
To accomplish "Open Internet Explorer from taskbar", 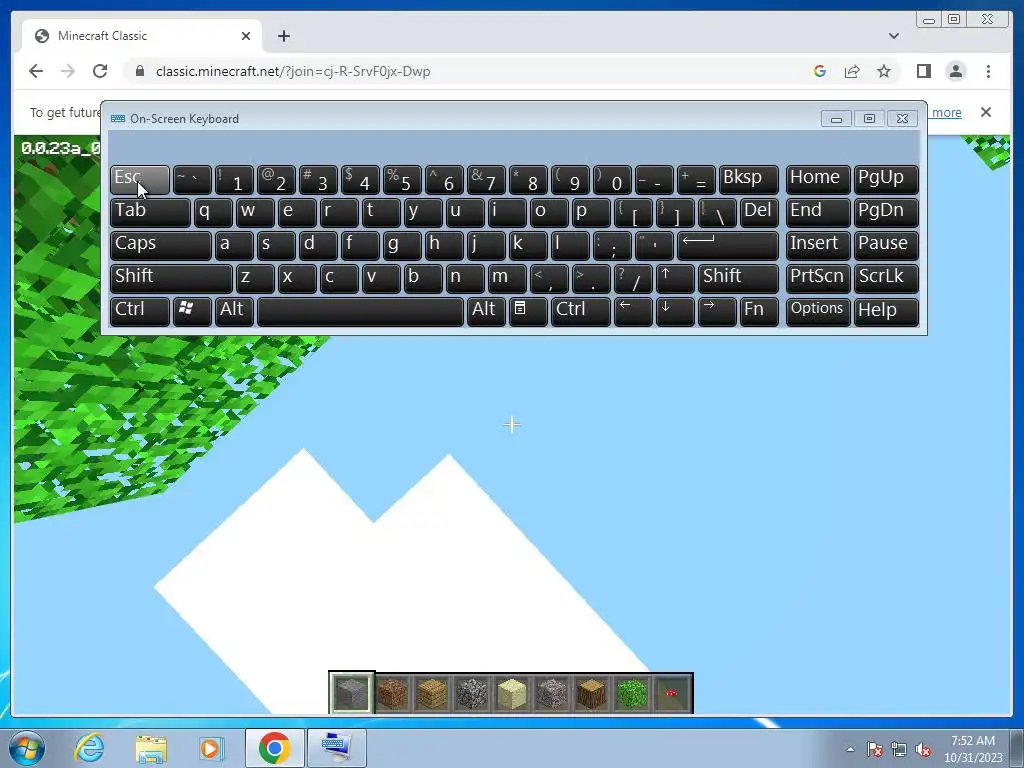I will coord(89,748).
